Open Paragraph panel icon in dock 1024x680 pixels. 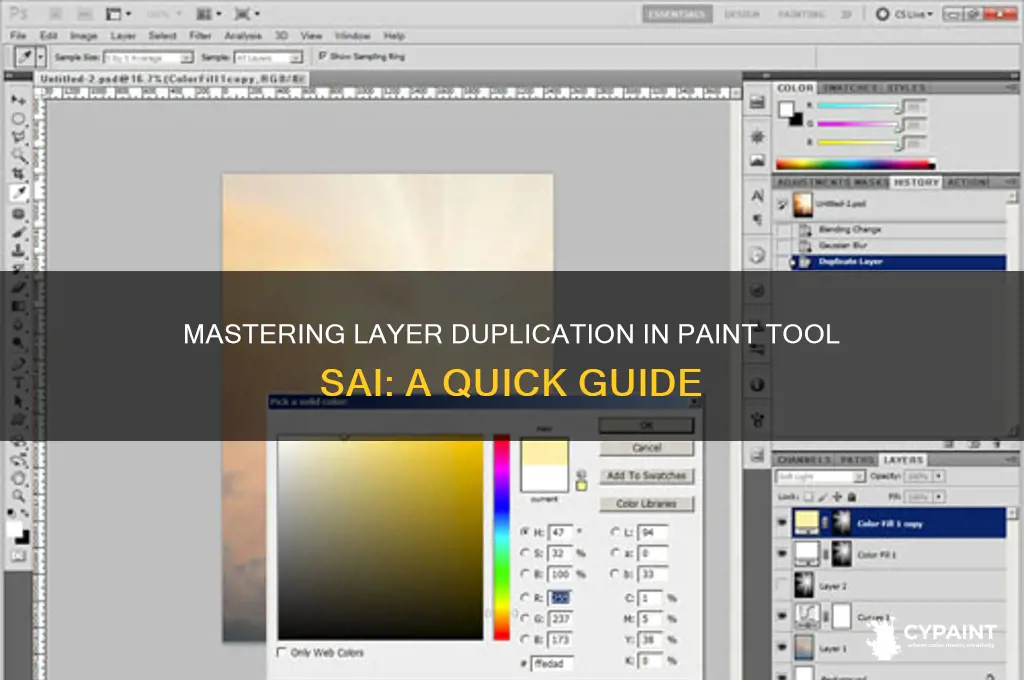click(758, 220)
